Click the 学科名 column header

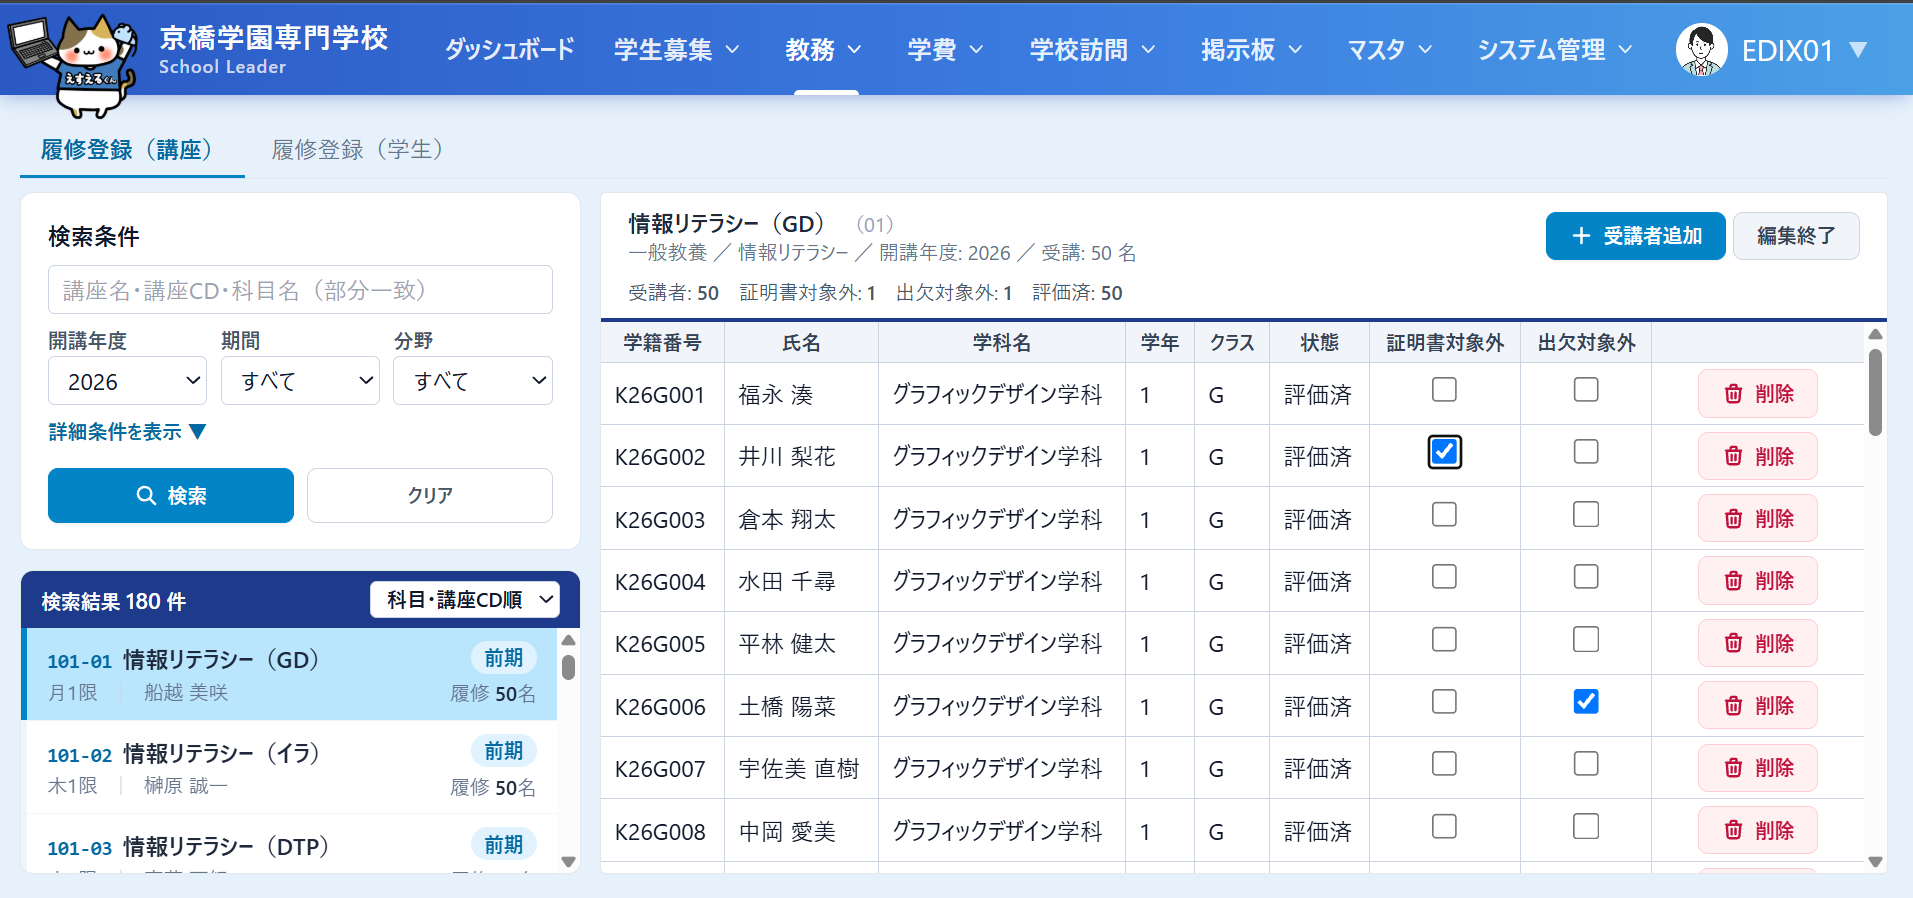pos(1002,343)
